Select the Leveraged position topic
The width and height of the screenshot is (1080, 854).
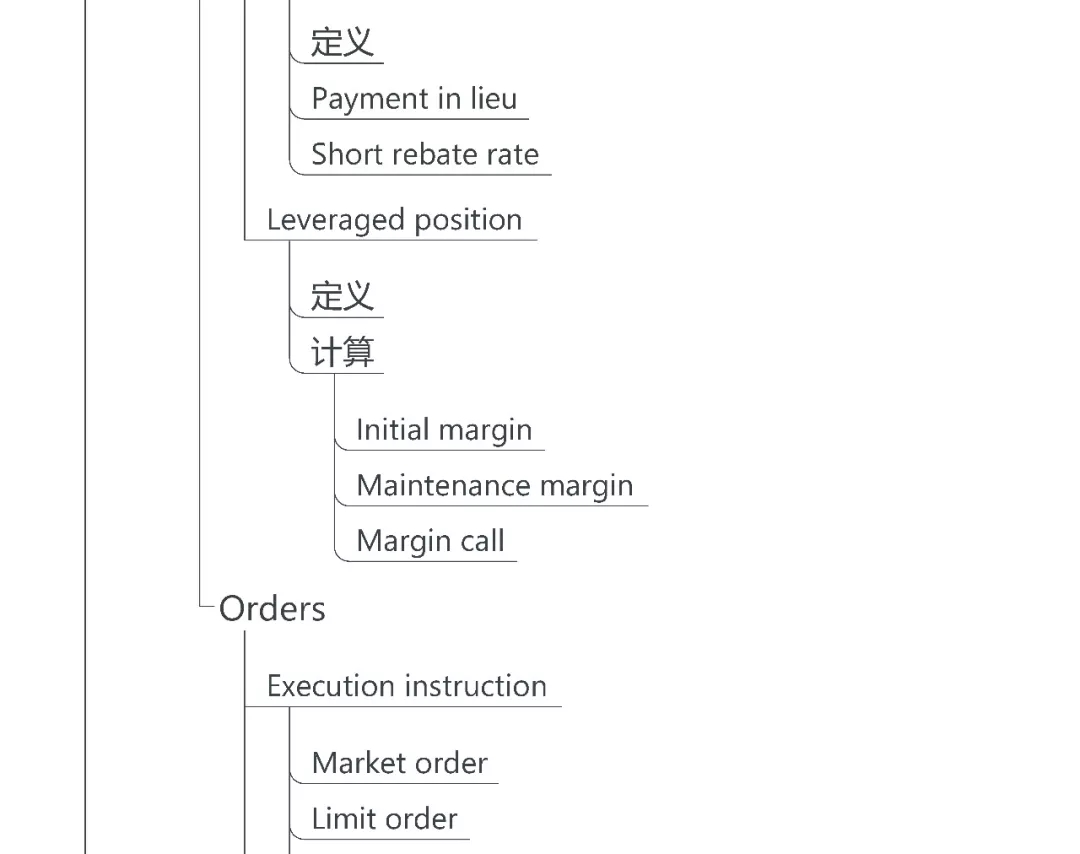pos(394,220)
